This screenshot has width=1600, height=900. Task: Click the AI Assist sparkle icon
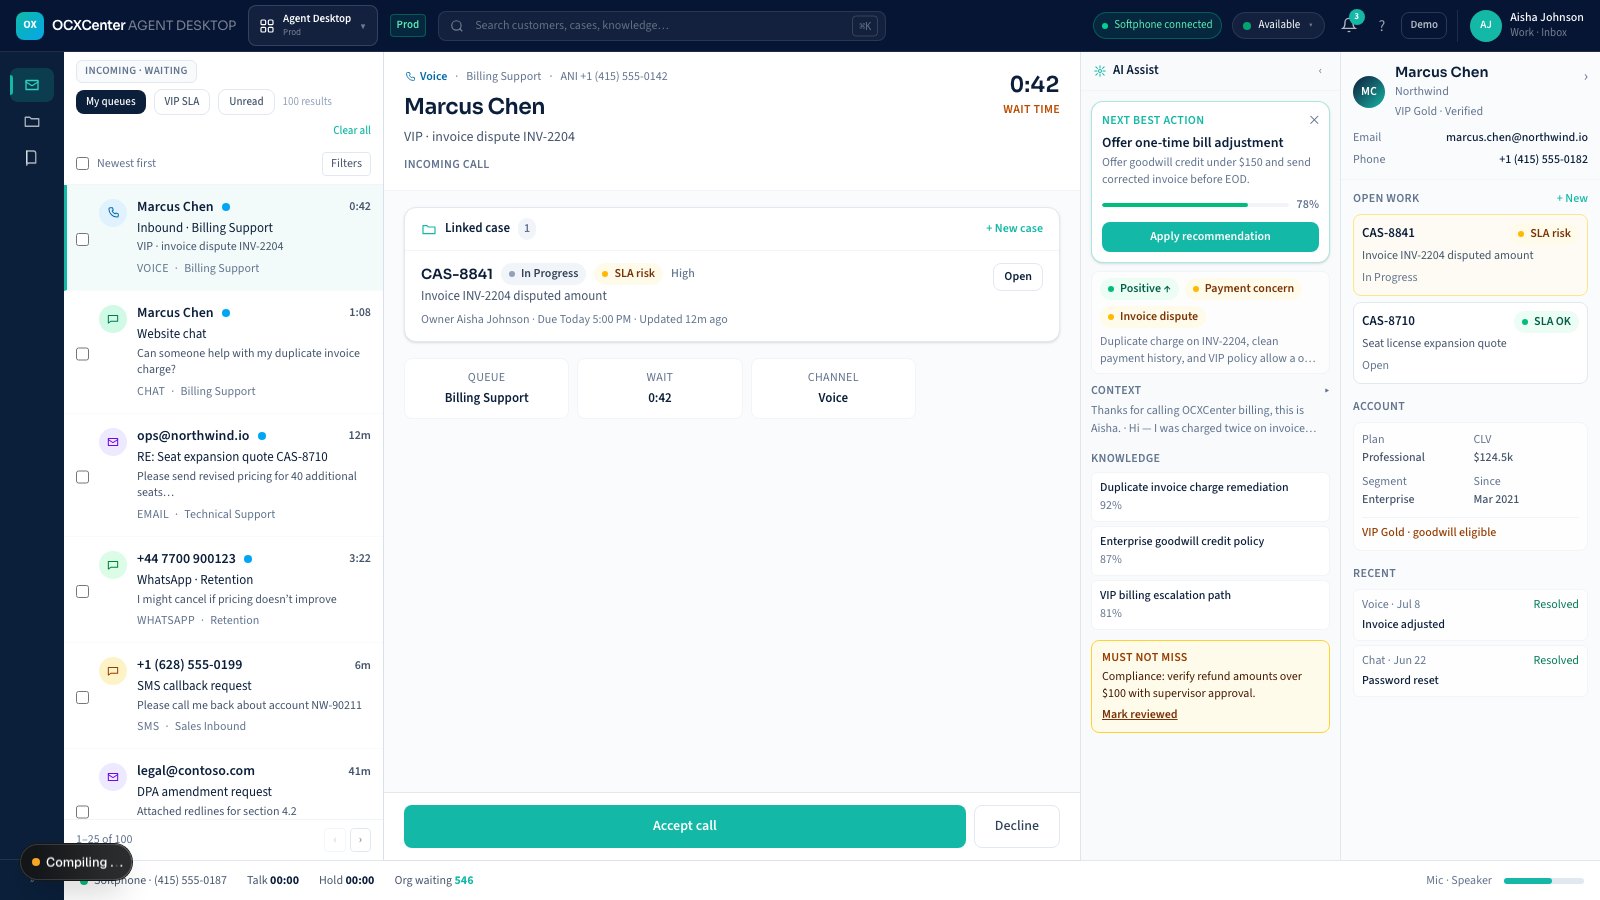coord(1100,70)
